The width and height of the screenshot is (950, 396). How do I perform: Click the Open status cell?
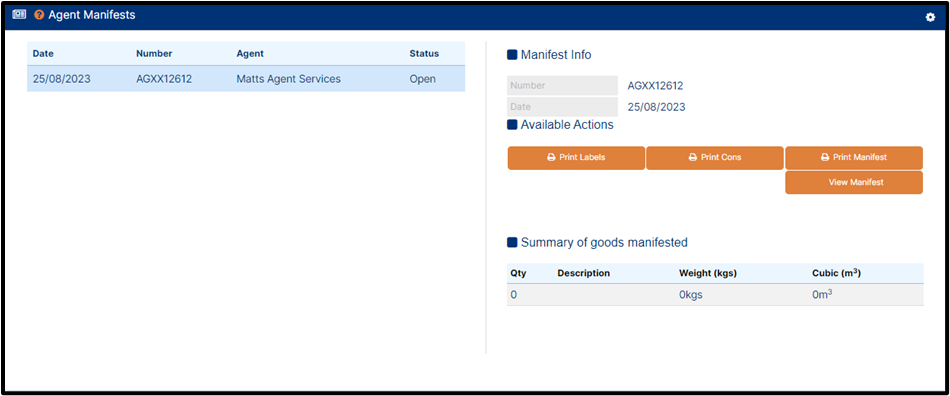click(422, 79)
